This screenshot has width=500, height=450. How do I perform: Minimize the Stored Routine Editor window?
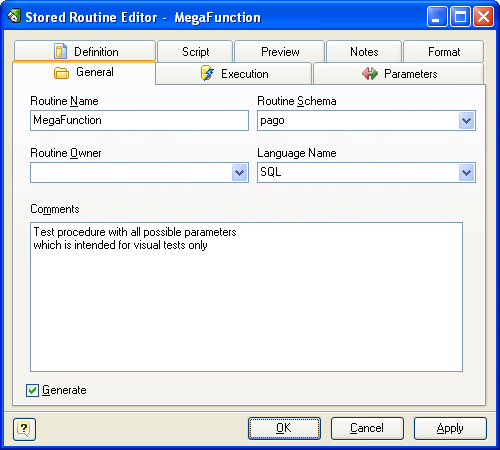437,17
